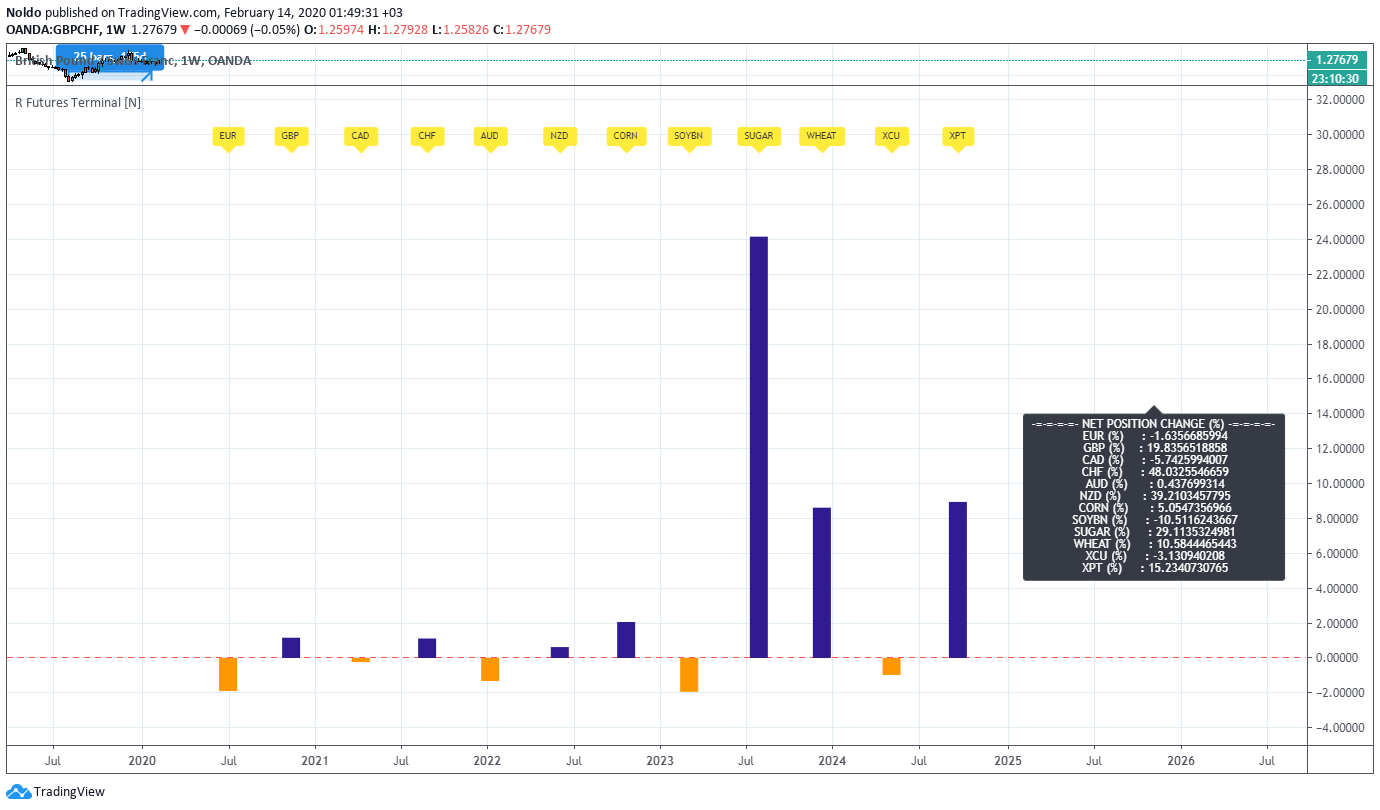Click the orange SOYBN negative bar
Screen dimensions: 1380x810
click(x=689, y=675)
